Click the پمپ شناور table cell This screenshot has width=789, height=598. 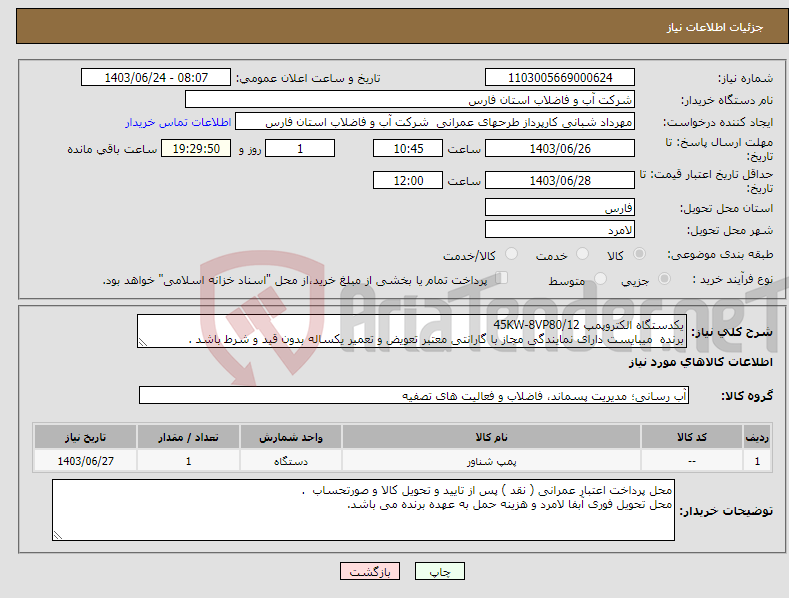[x=491, y=461]
